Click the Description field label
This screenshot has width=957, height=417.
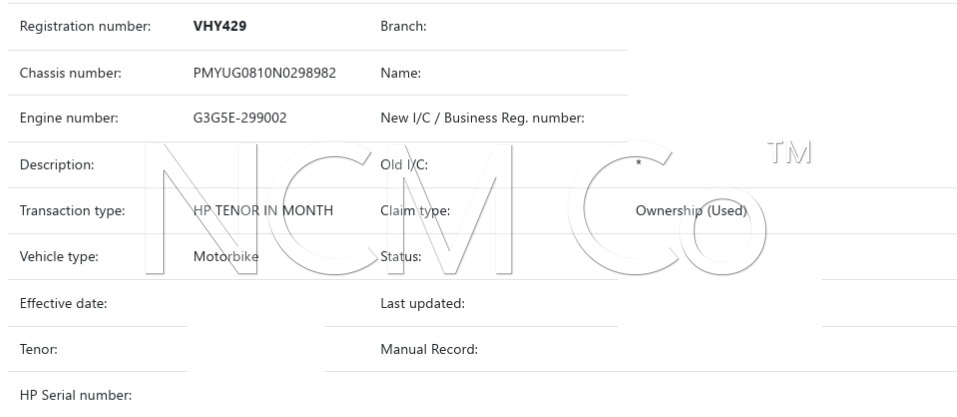click(x=57, y=165)
